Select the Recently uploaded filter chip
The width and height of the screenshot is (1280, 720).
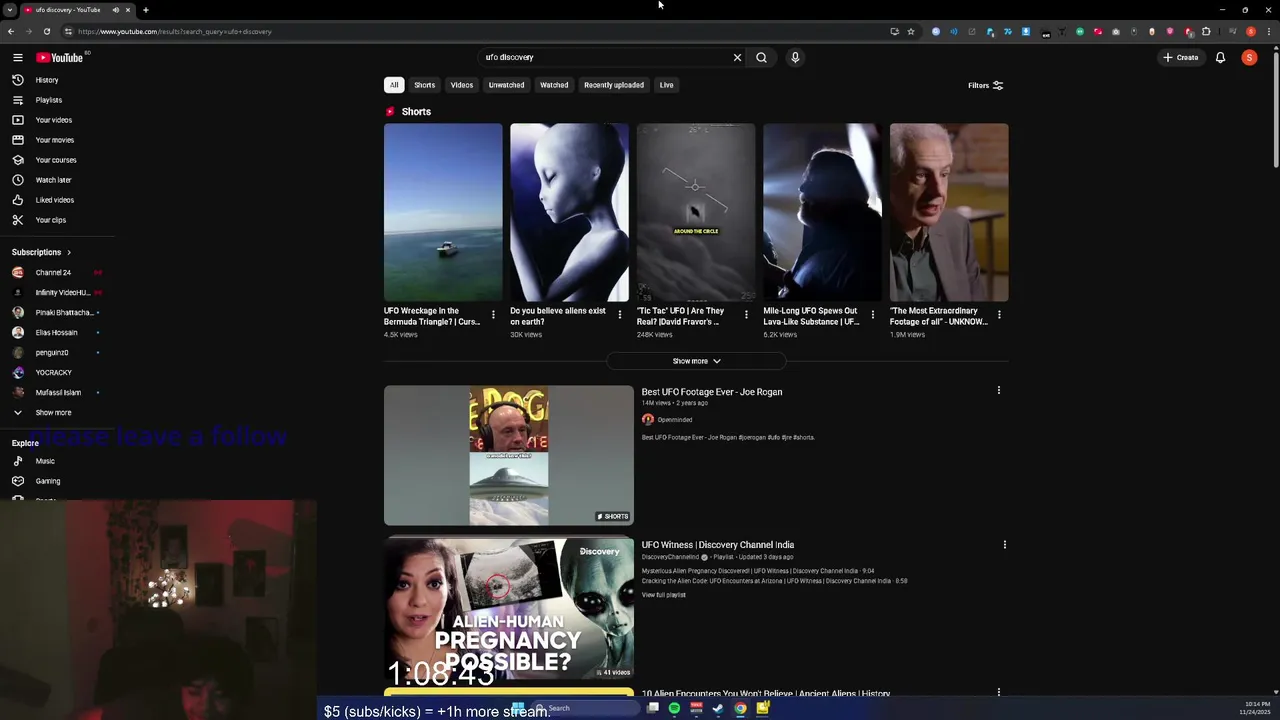point(614,85)
